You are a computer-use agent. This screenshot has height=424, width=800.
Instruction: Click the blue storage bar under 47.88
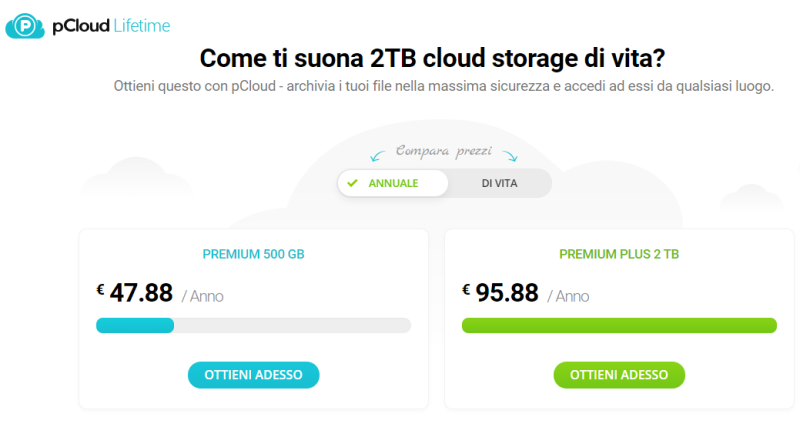pos(135,325)
